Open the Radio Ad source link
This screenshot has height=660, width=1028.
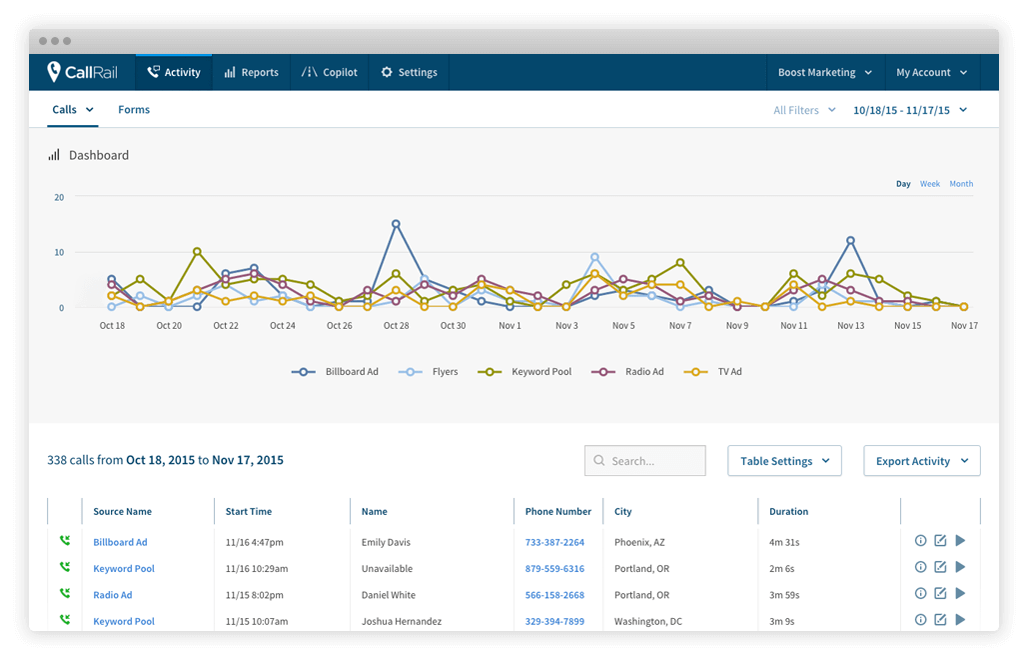pos(113,594)
